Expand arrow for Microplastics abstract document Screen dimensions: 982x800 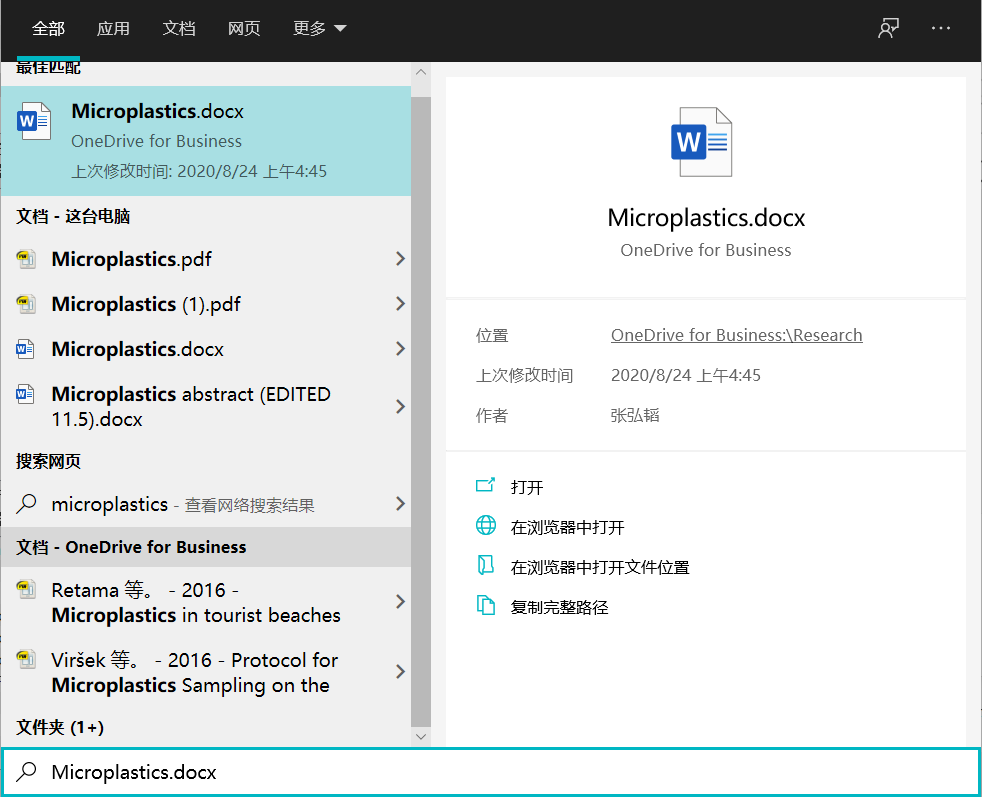click(400, 407)
